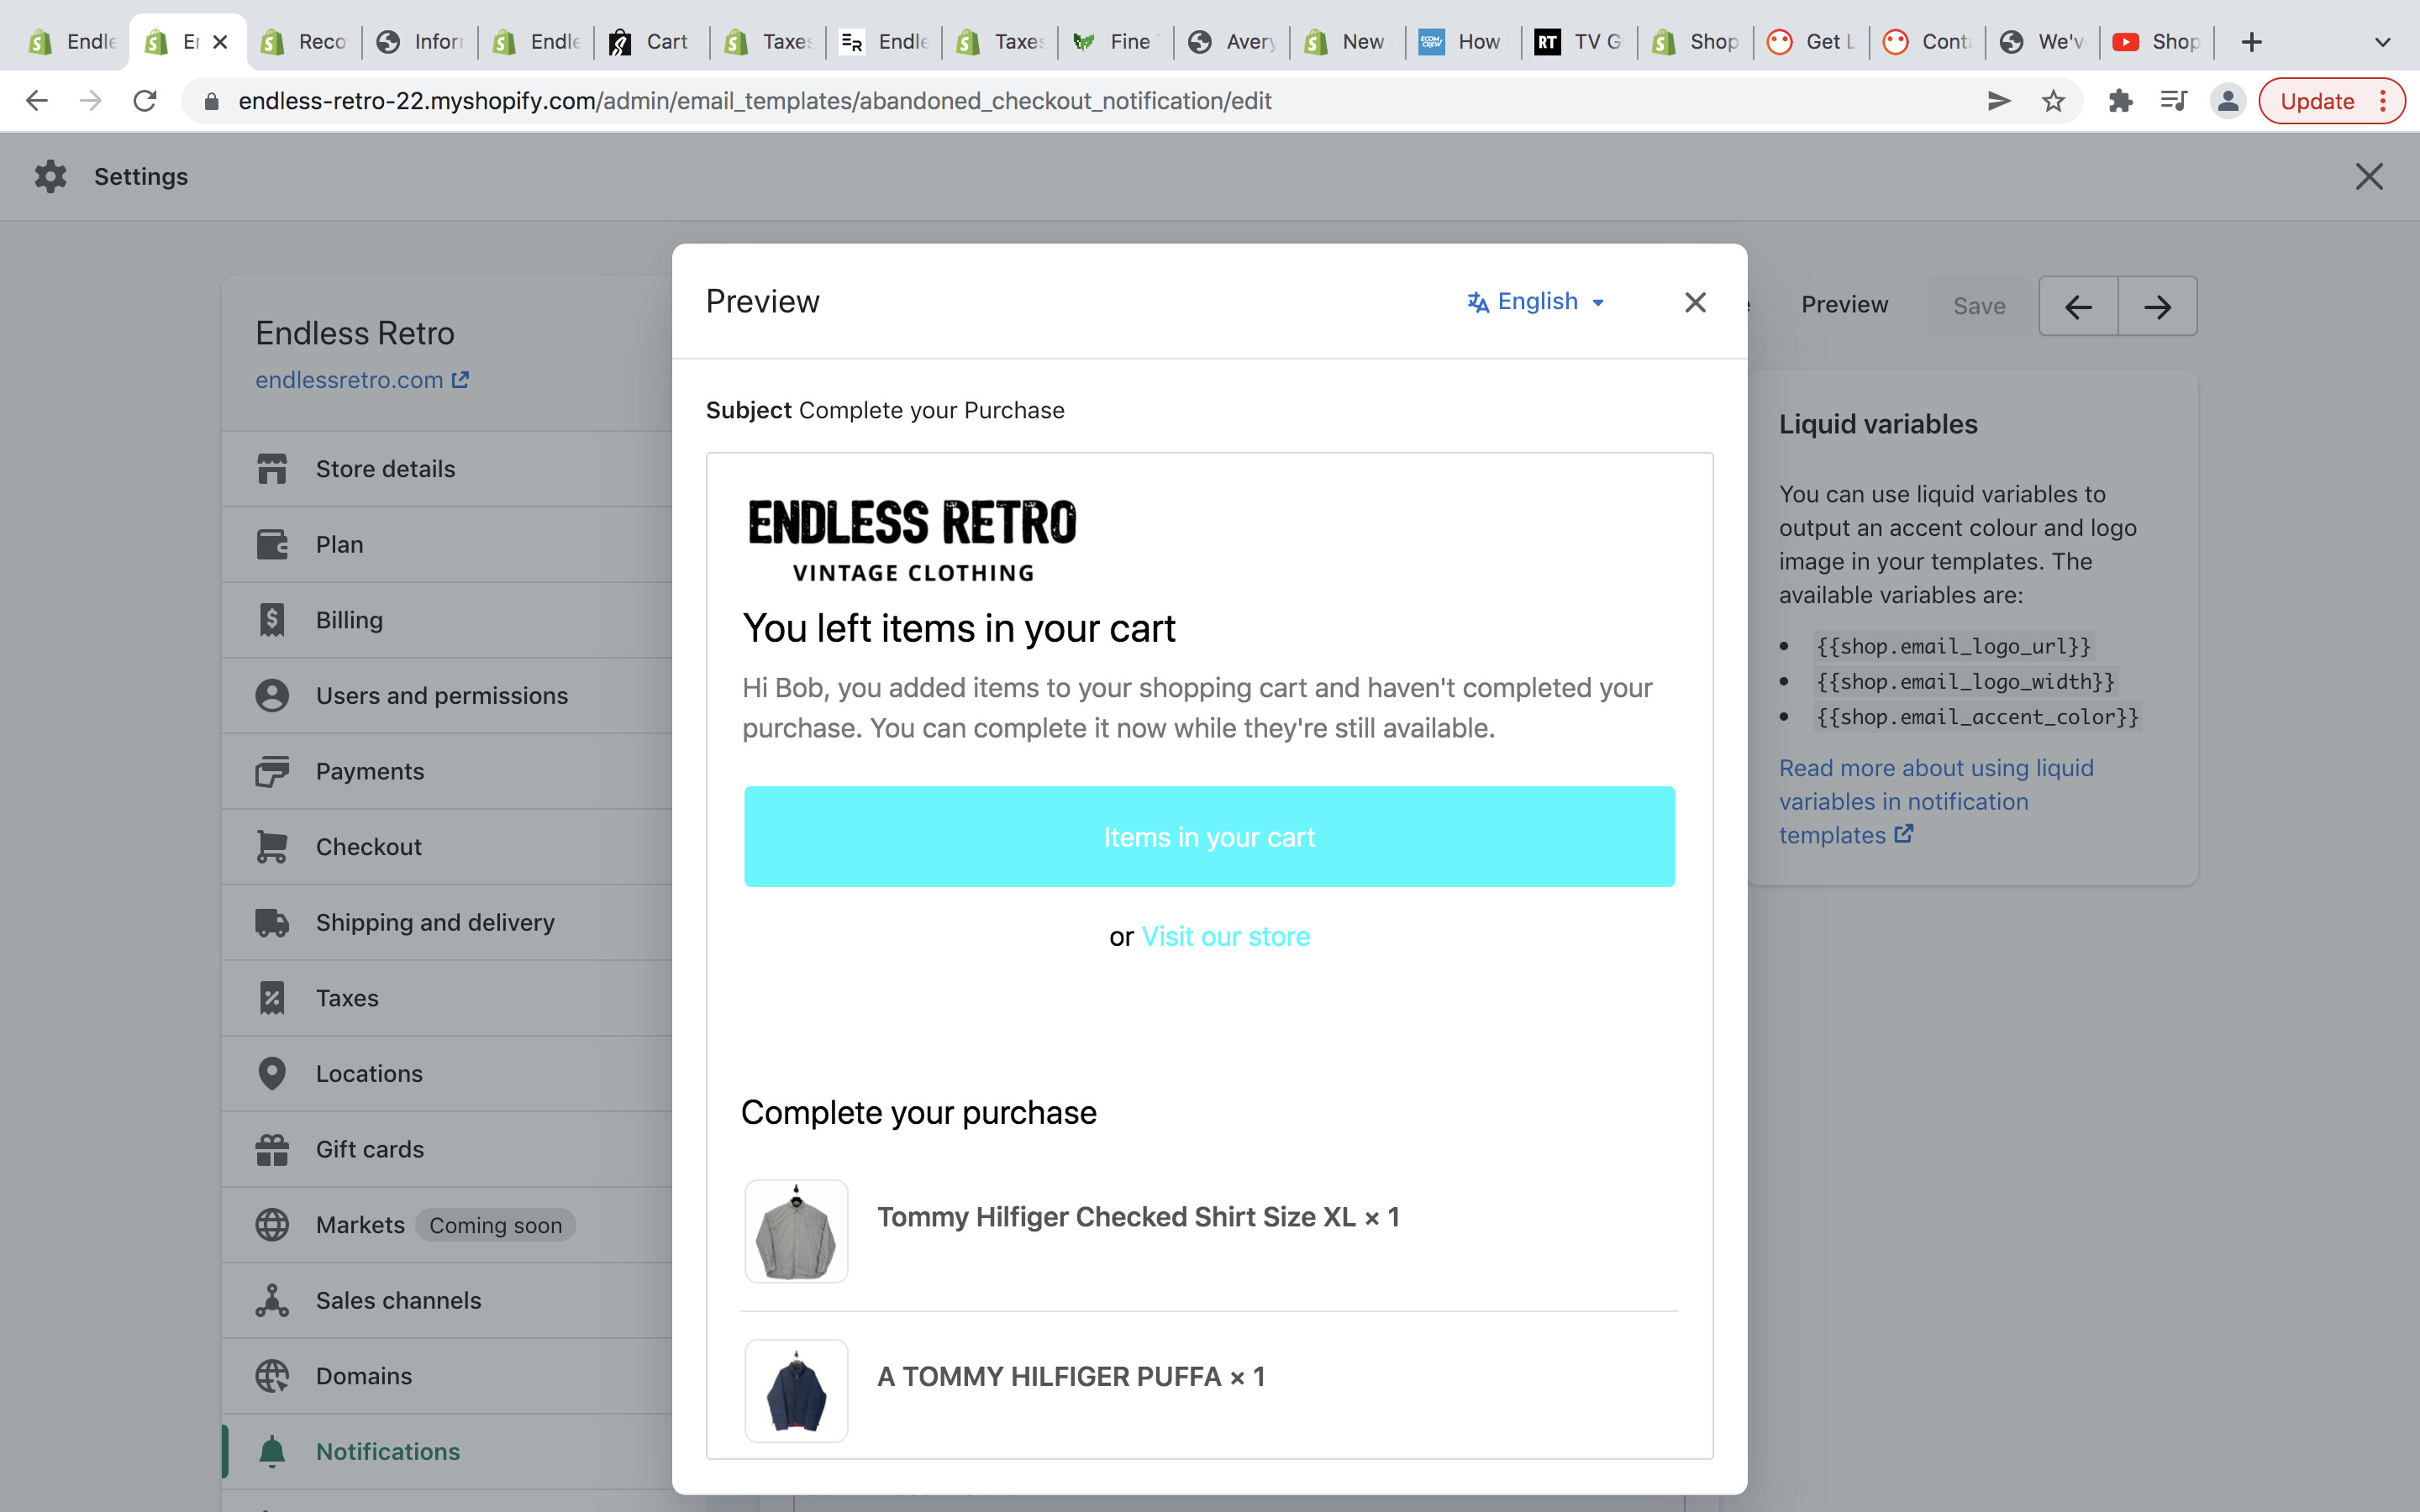Screen dimensions: 2420x1512
Task: Switch to the TV G browser tab
Action: [1579, 42]
